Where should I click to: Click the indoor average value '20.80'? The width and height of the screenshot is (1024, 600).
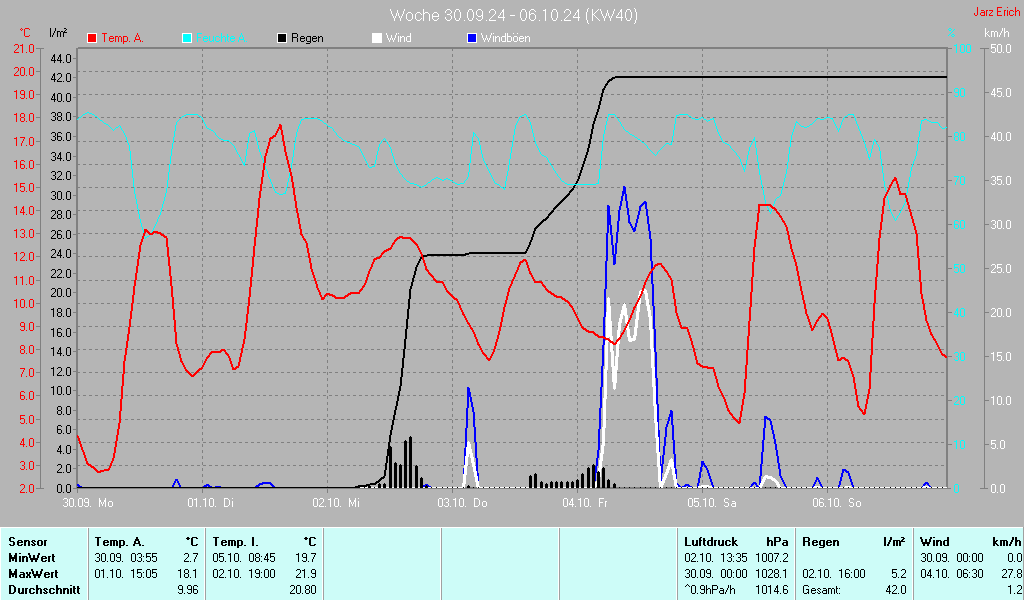[303, 590]
